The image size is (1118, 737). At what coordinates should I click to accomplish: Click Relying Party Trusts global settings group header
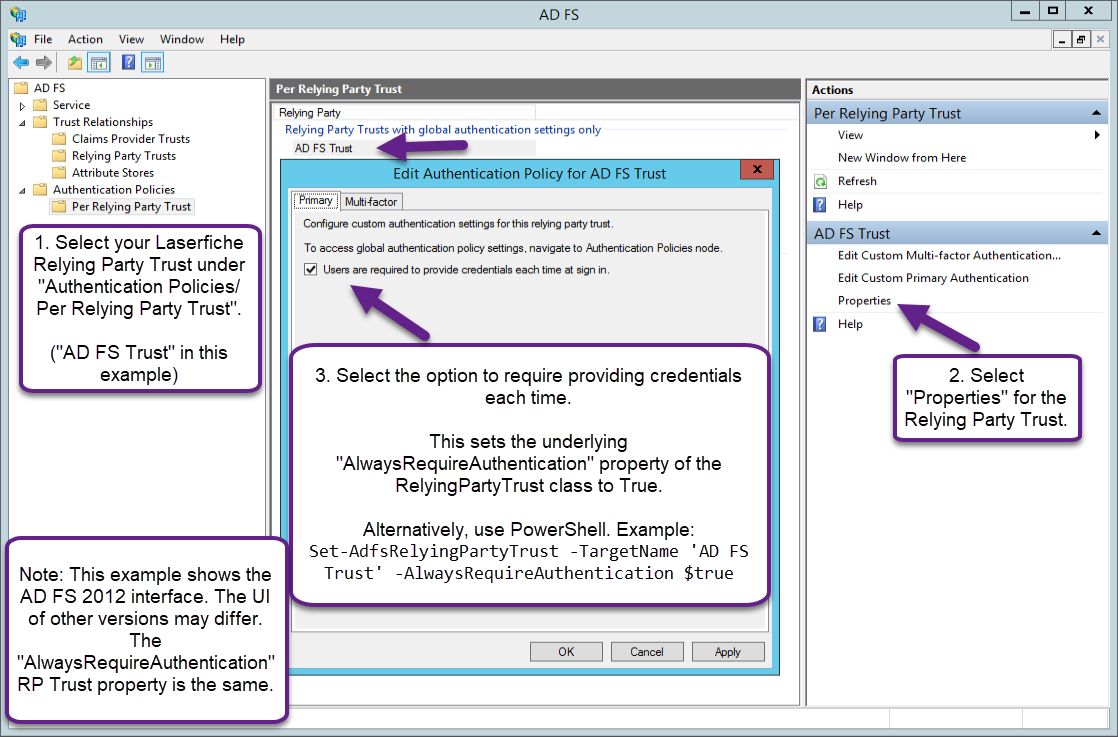tap(443, 130)
